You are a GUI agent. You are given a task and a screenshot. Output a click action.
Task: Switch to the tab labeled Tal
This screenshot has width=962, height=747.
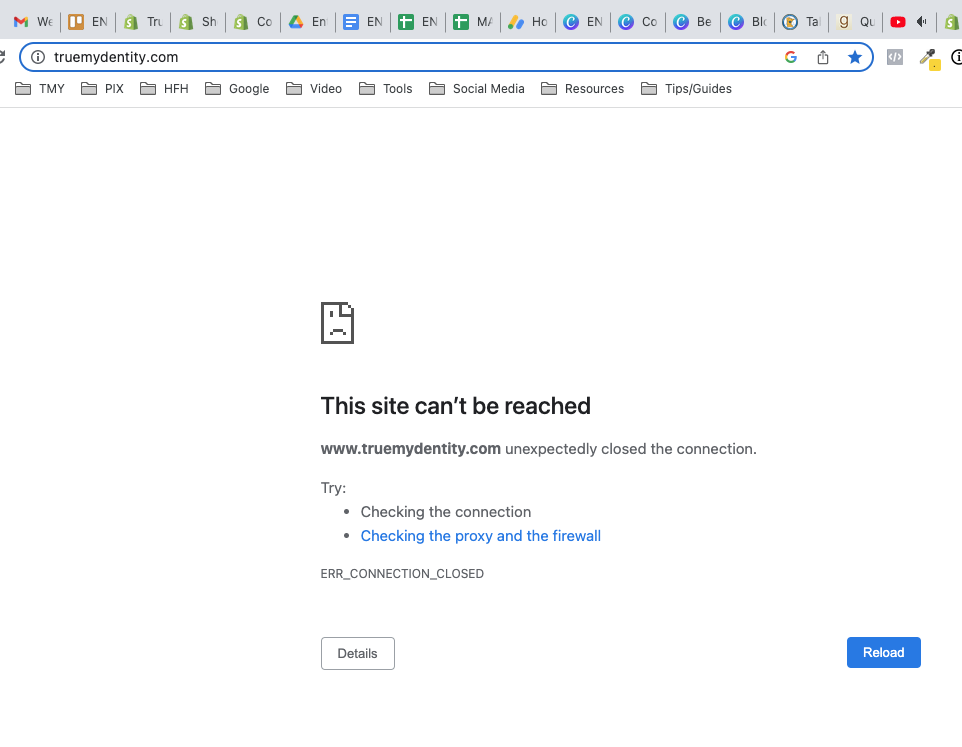coord(802,22)
